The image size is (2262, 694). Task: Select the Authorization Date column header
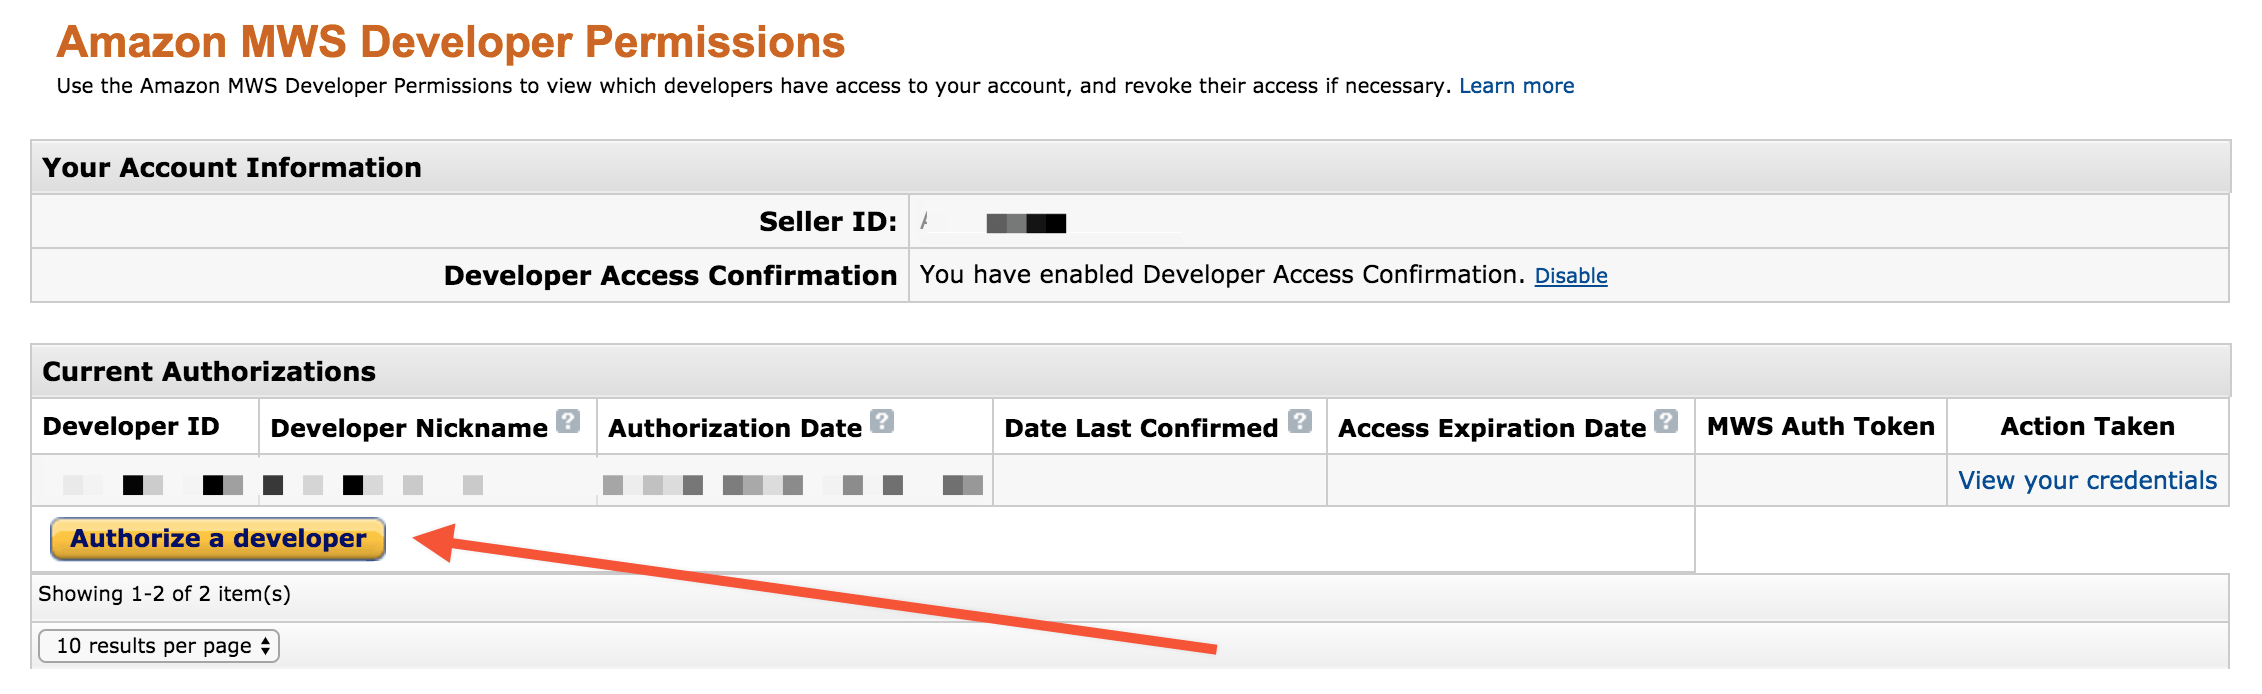[735, 428]
